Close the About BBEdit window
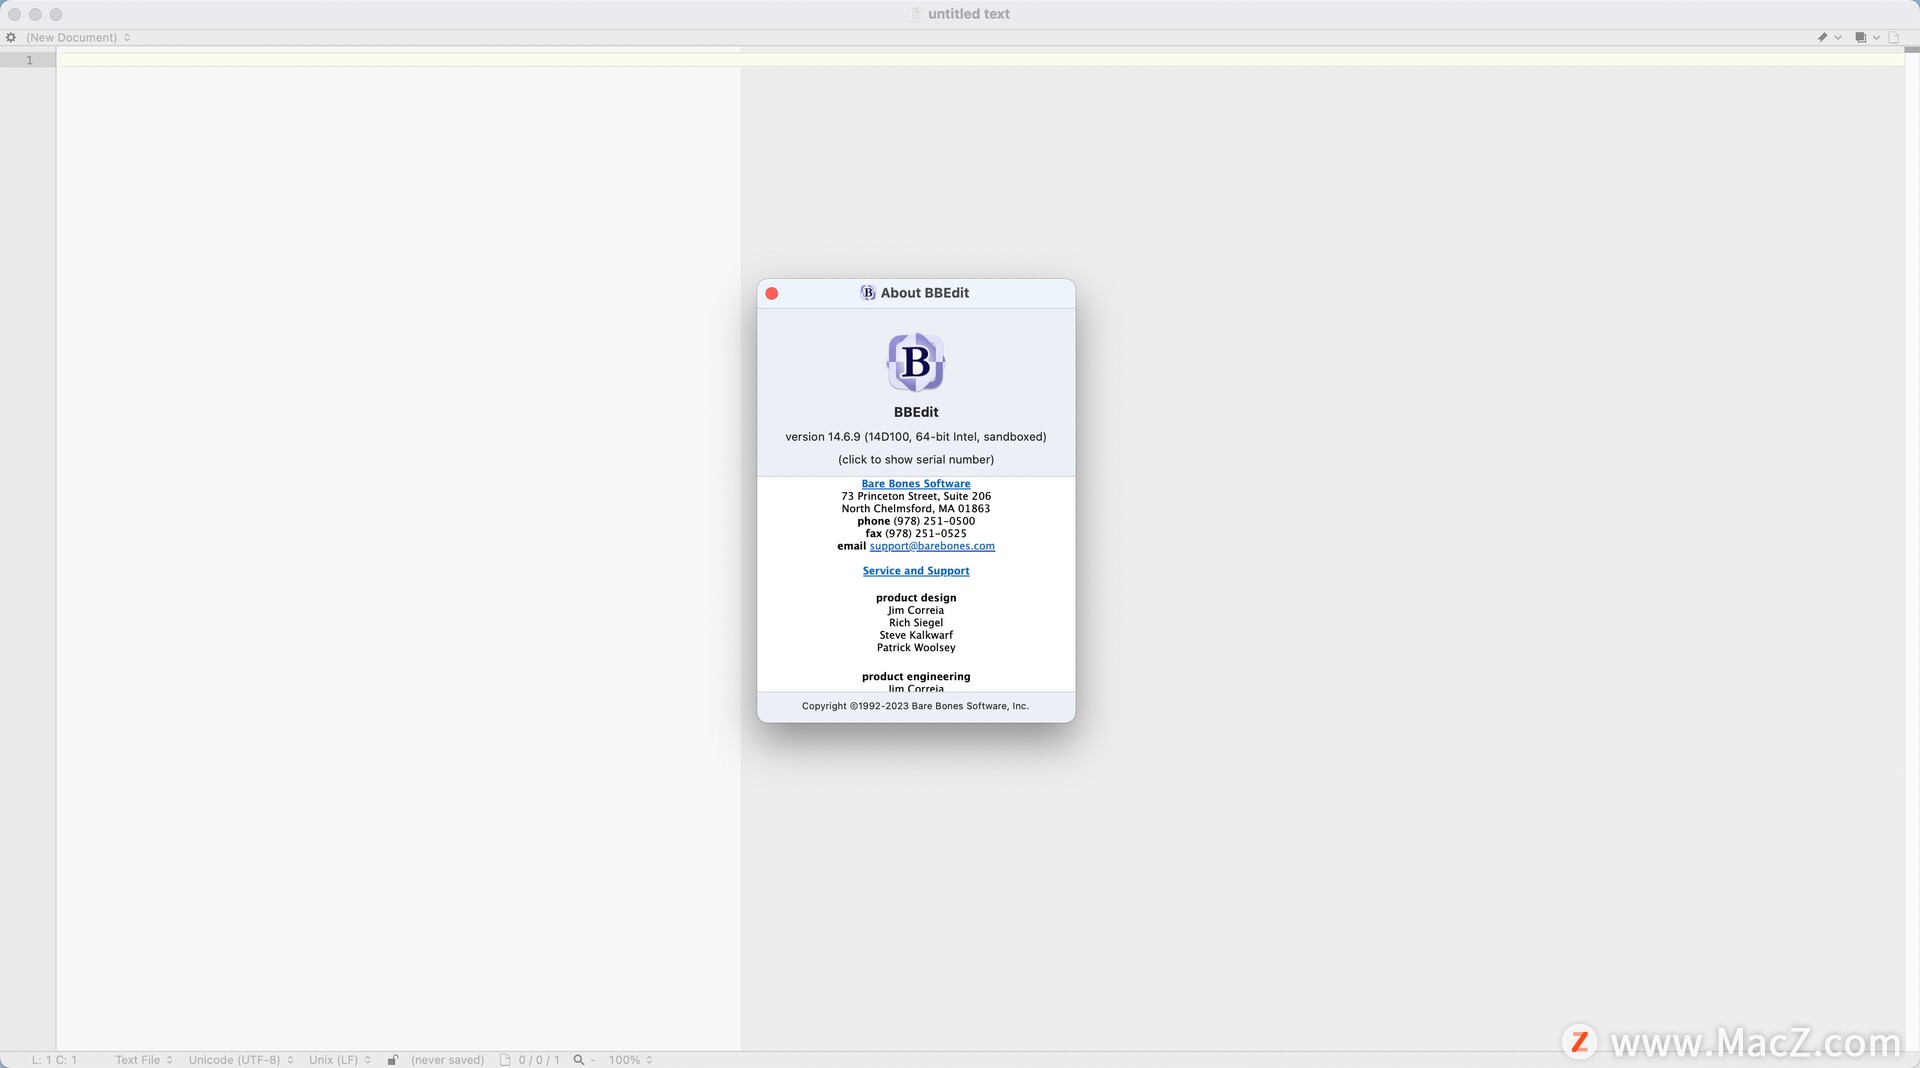The image size is (1920, 1068). (771, 293)
